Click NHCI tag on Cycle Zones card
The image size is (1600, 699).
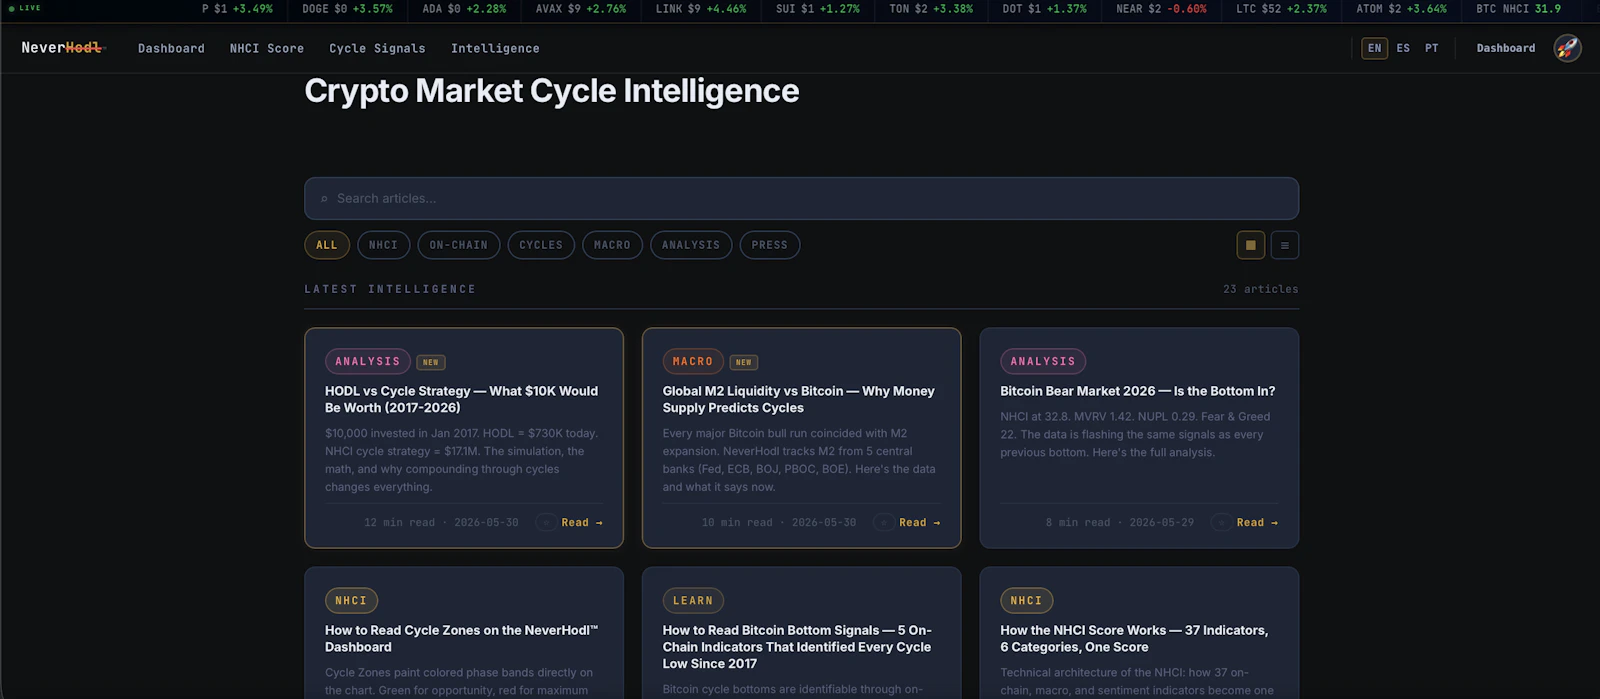[351, 600]
